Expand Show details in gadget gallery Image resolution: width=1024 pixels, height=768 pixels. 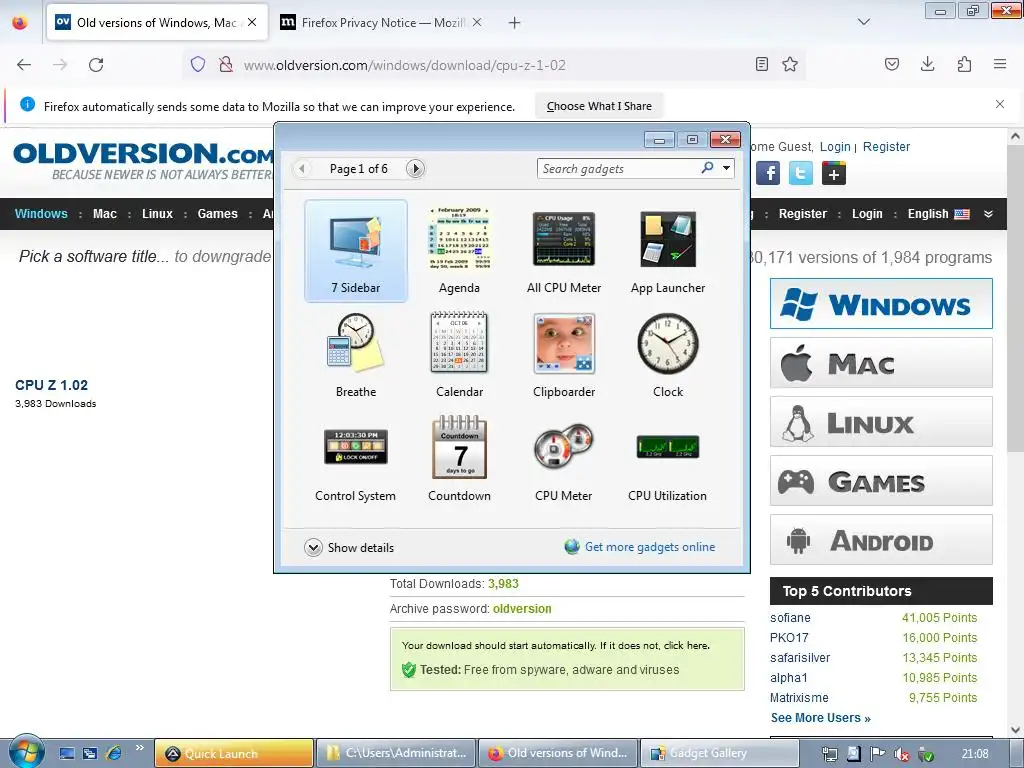pos(349,547)
